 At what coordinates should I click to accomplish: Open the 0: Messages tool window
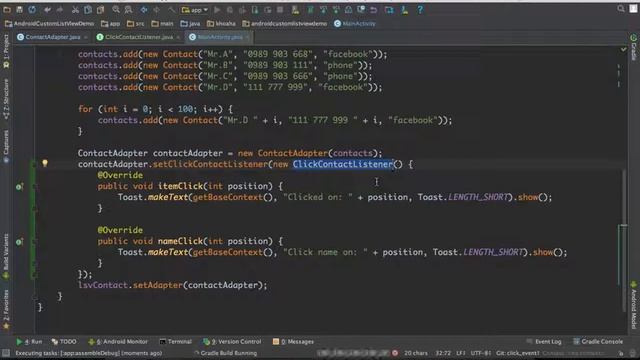coord(293,342)
